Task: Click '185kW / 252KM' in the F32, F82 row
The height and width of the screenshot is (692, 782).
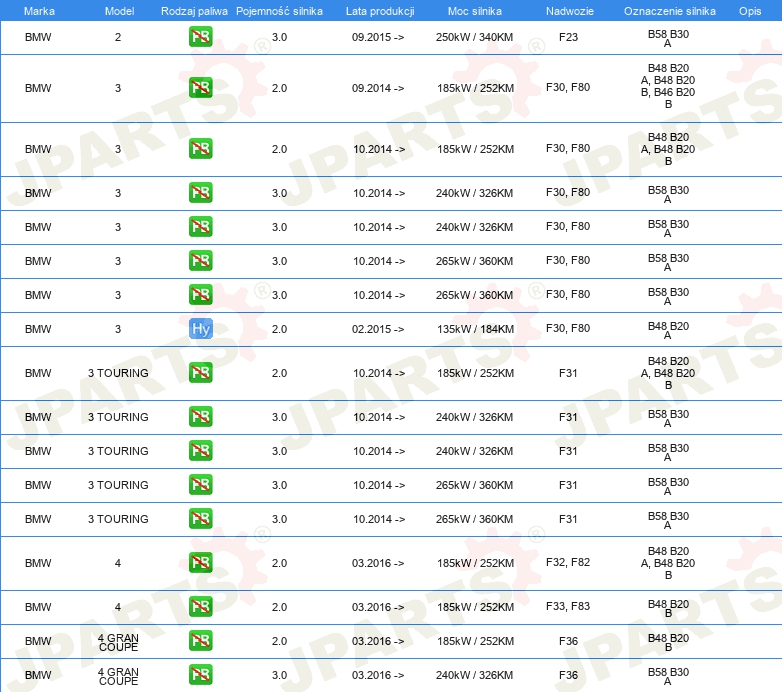Action: click(475, 563)
